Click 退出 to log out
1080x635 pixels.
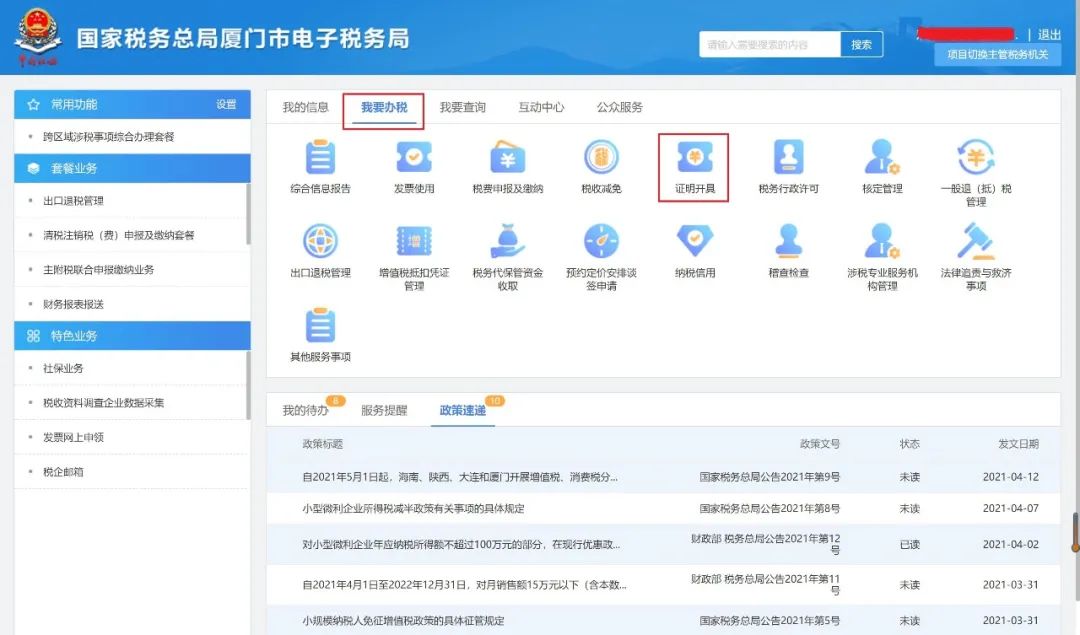(x=1049, y=34)
